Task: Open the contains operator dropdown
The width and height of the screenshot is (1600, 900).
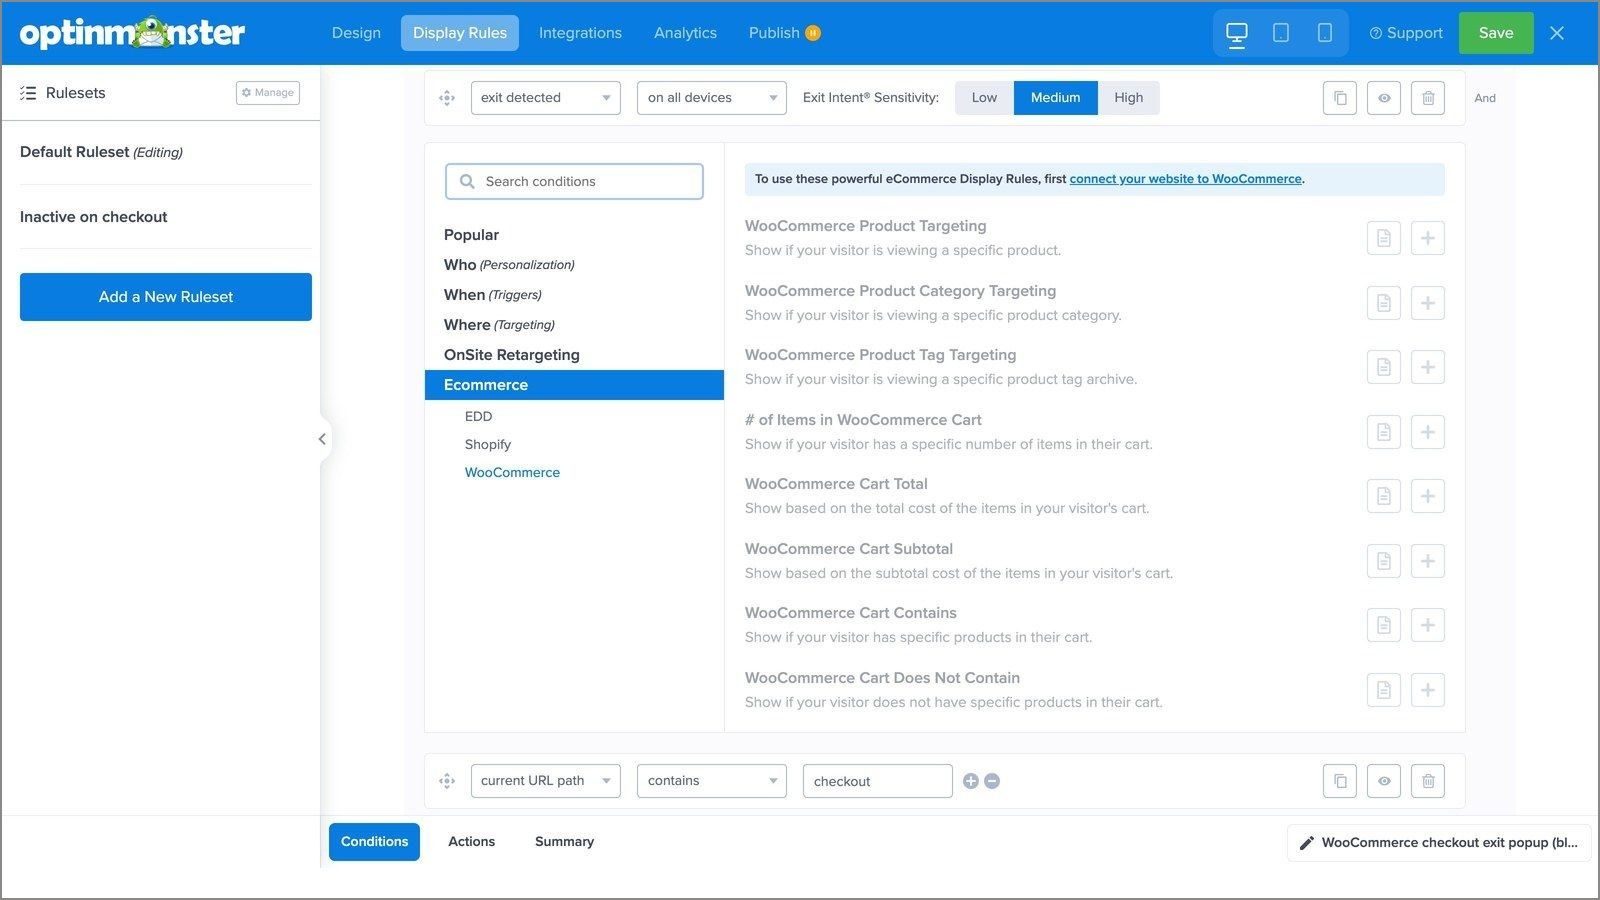Action: click(x=712, y=781)
